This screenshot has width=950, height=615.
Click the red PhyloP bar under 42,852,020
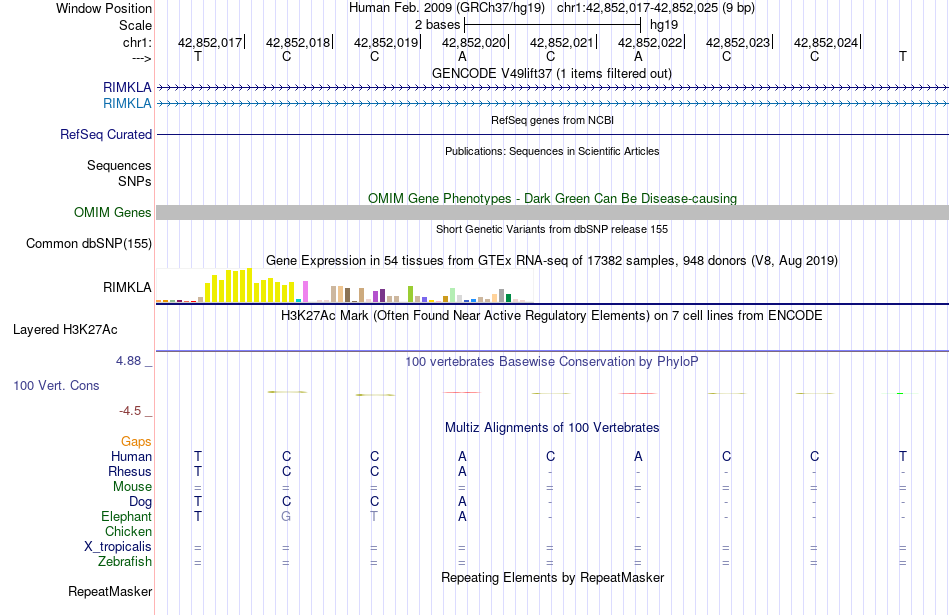point(462,393)
